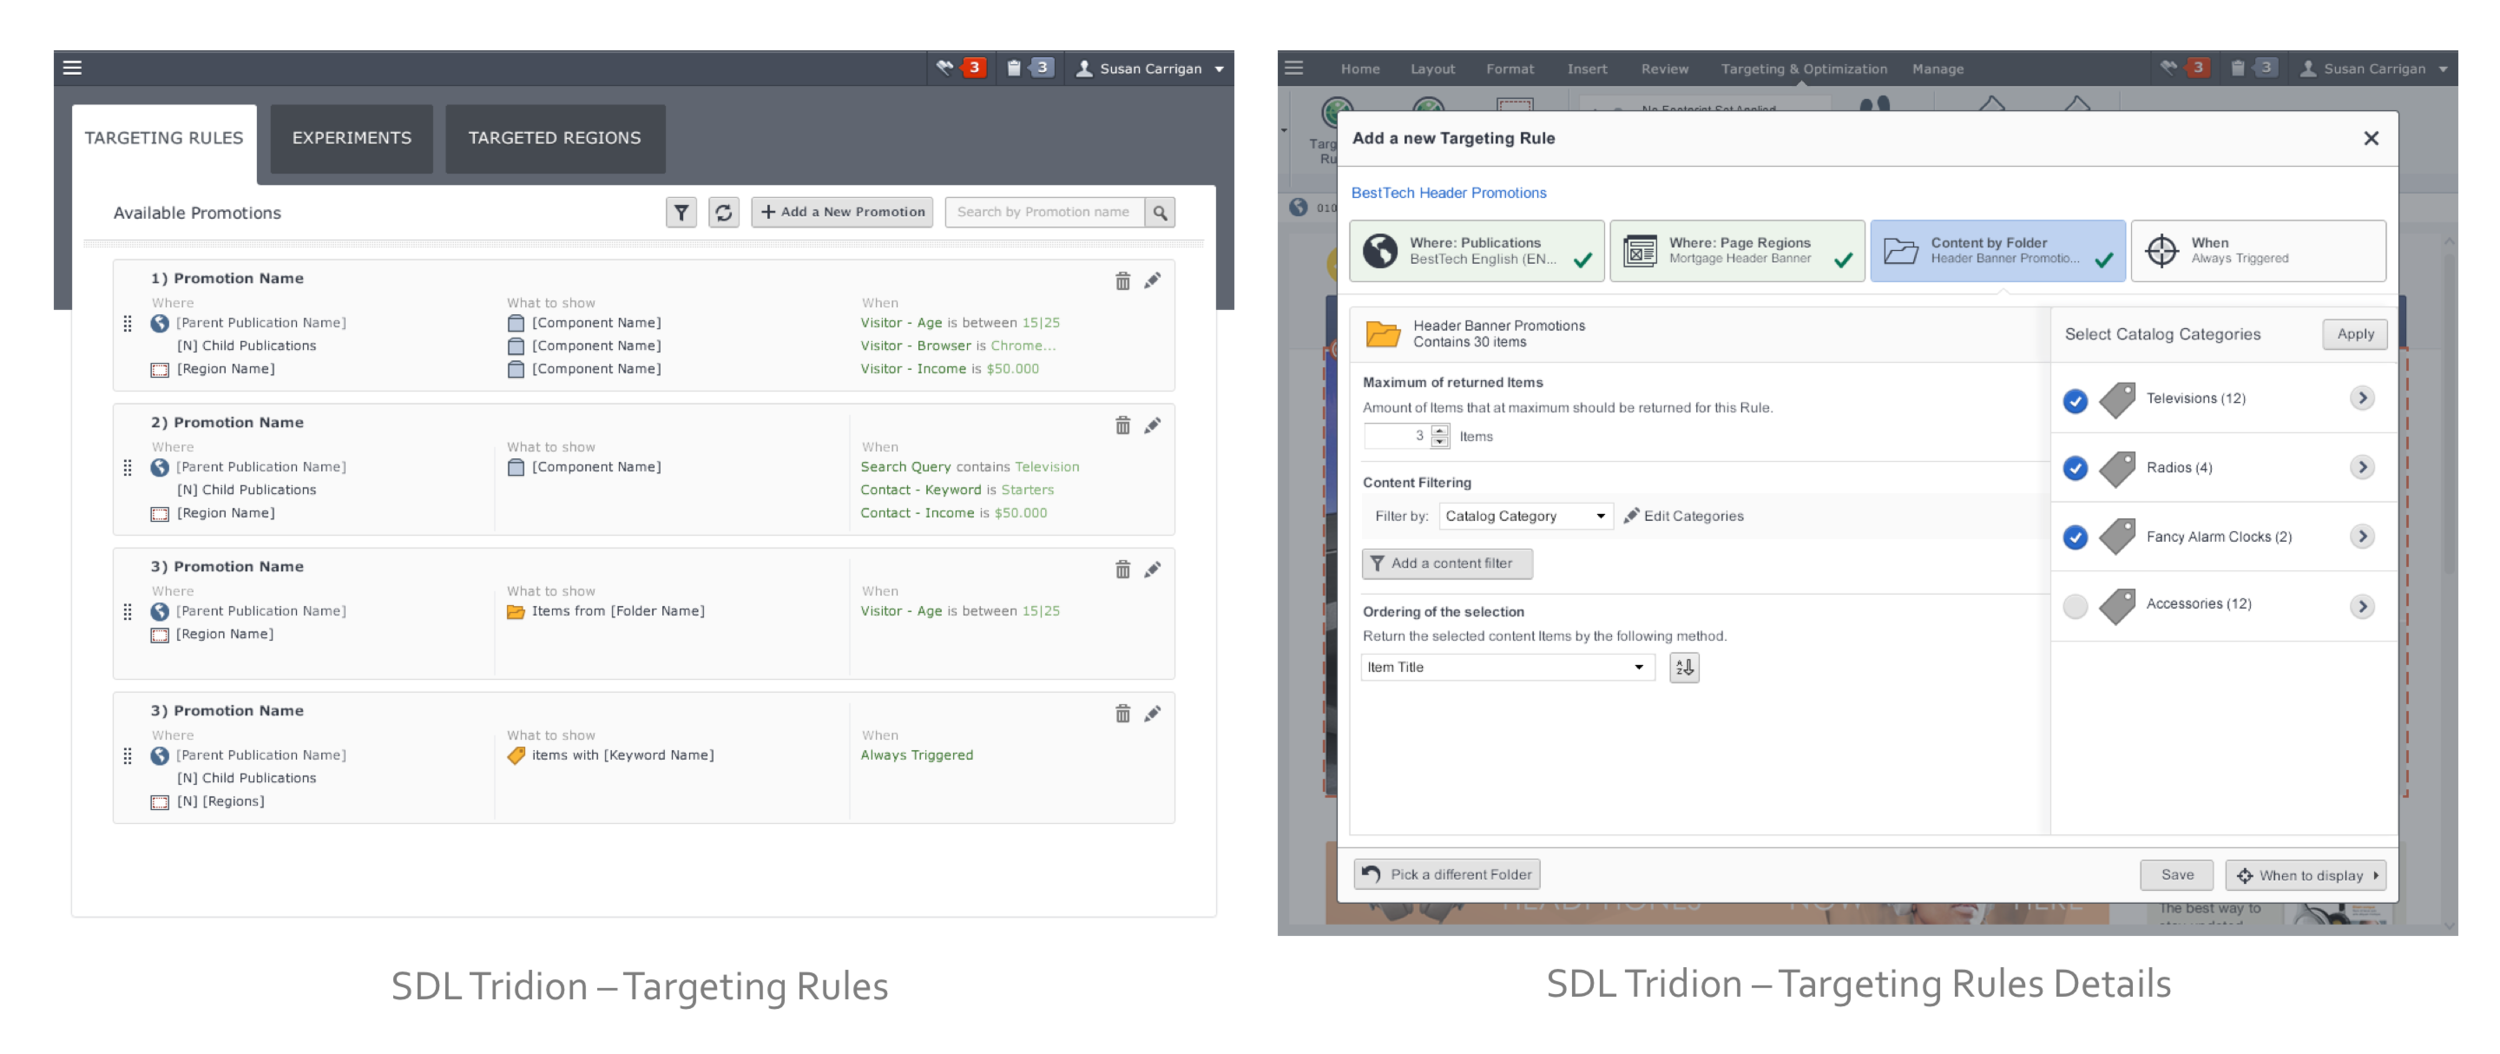Edit promotion 1 with its pencil icon
The image size is (2500, 1054).
pos(1153,281)
